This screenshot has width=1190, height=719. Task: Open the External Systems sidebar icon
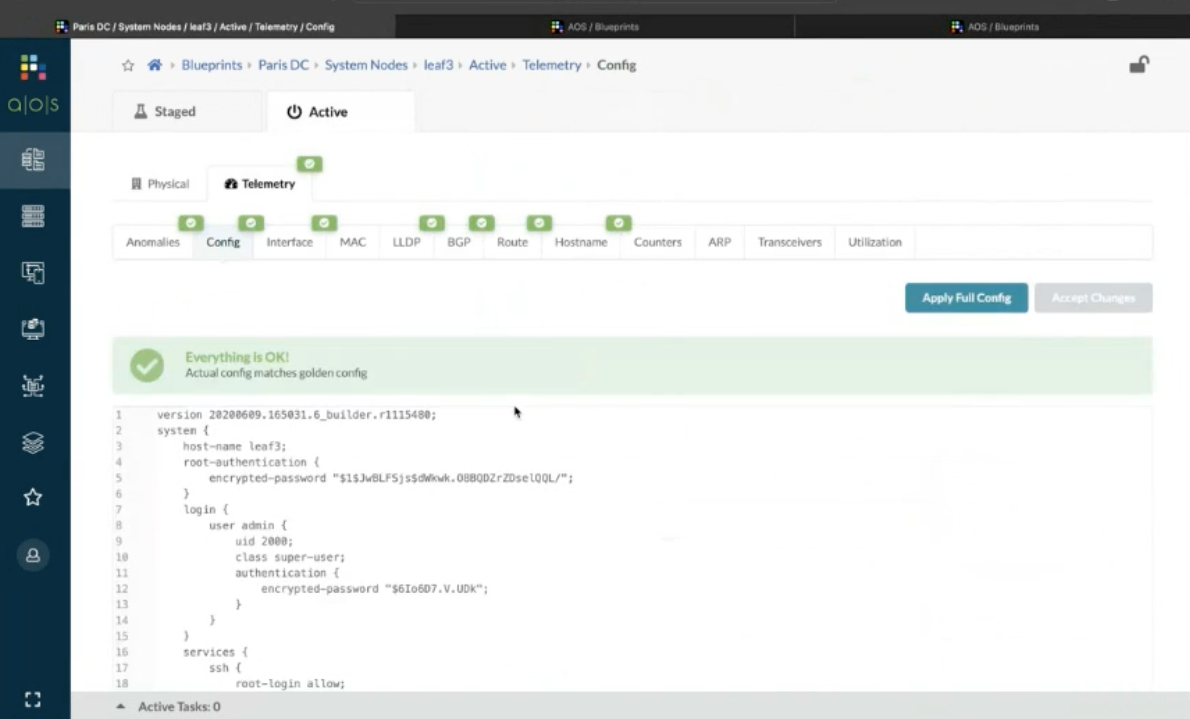(33, 386)
